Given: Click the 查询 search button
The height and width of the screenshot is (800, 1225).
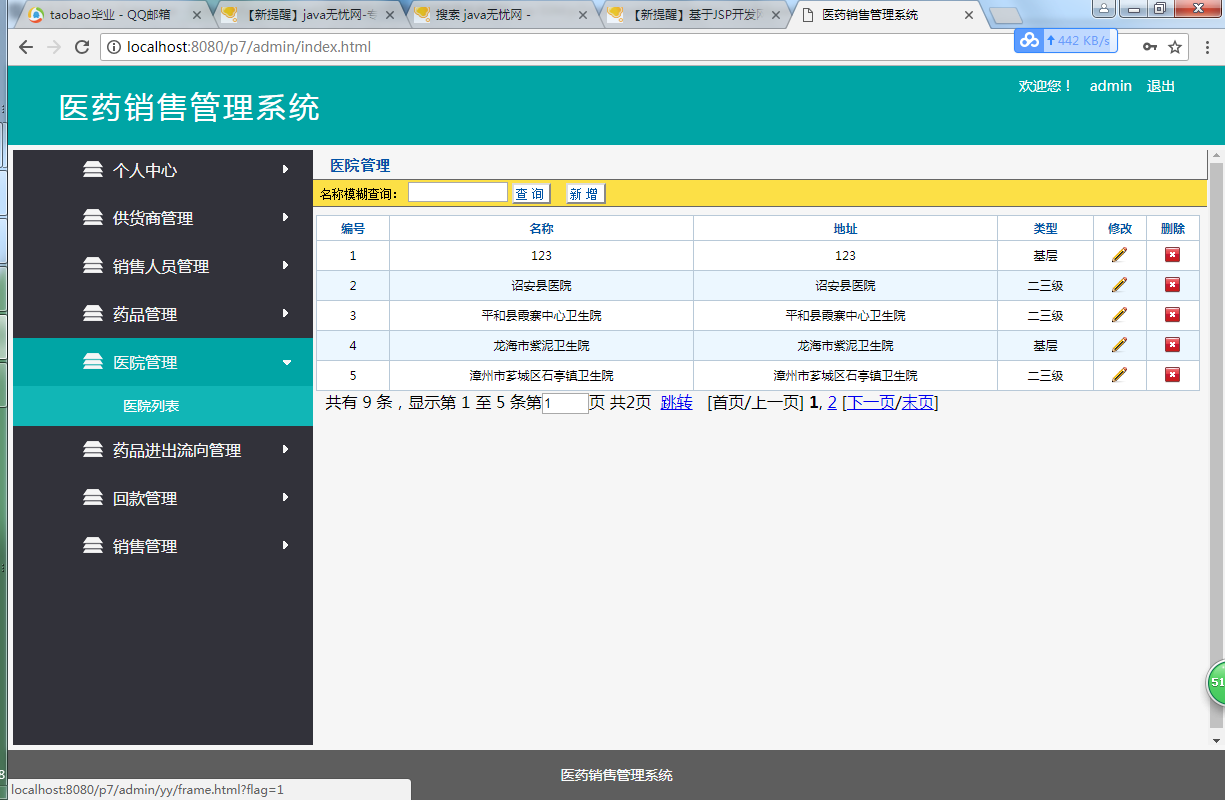Looking at the screenshot, I should point(531,194).
